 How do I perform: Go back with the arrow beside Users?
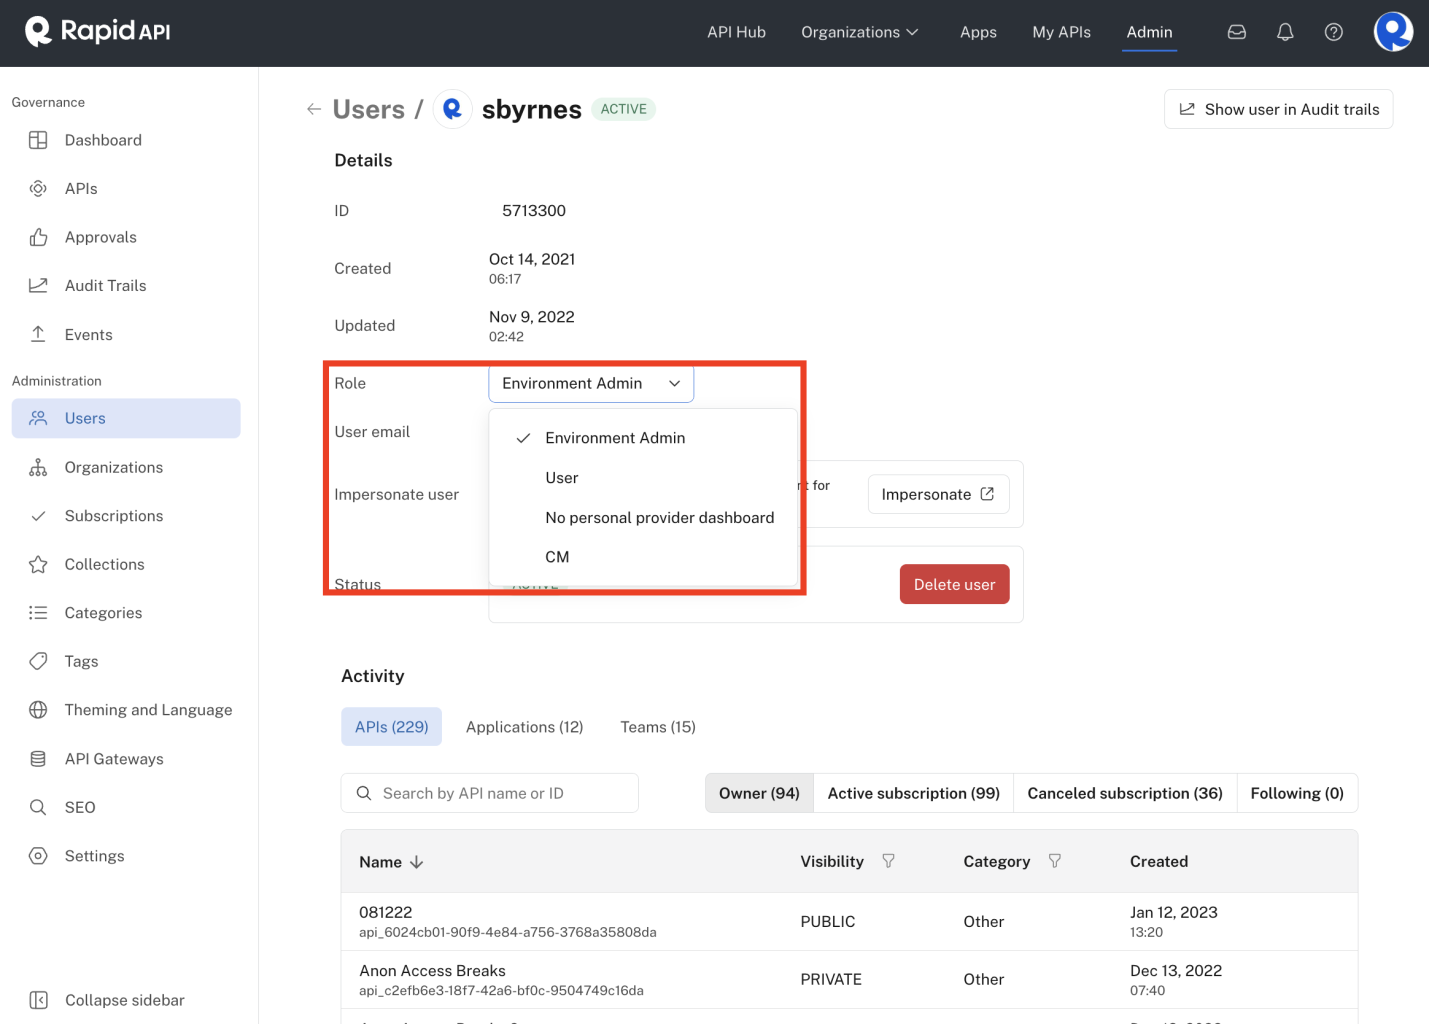[x=314, y=109]
